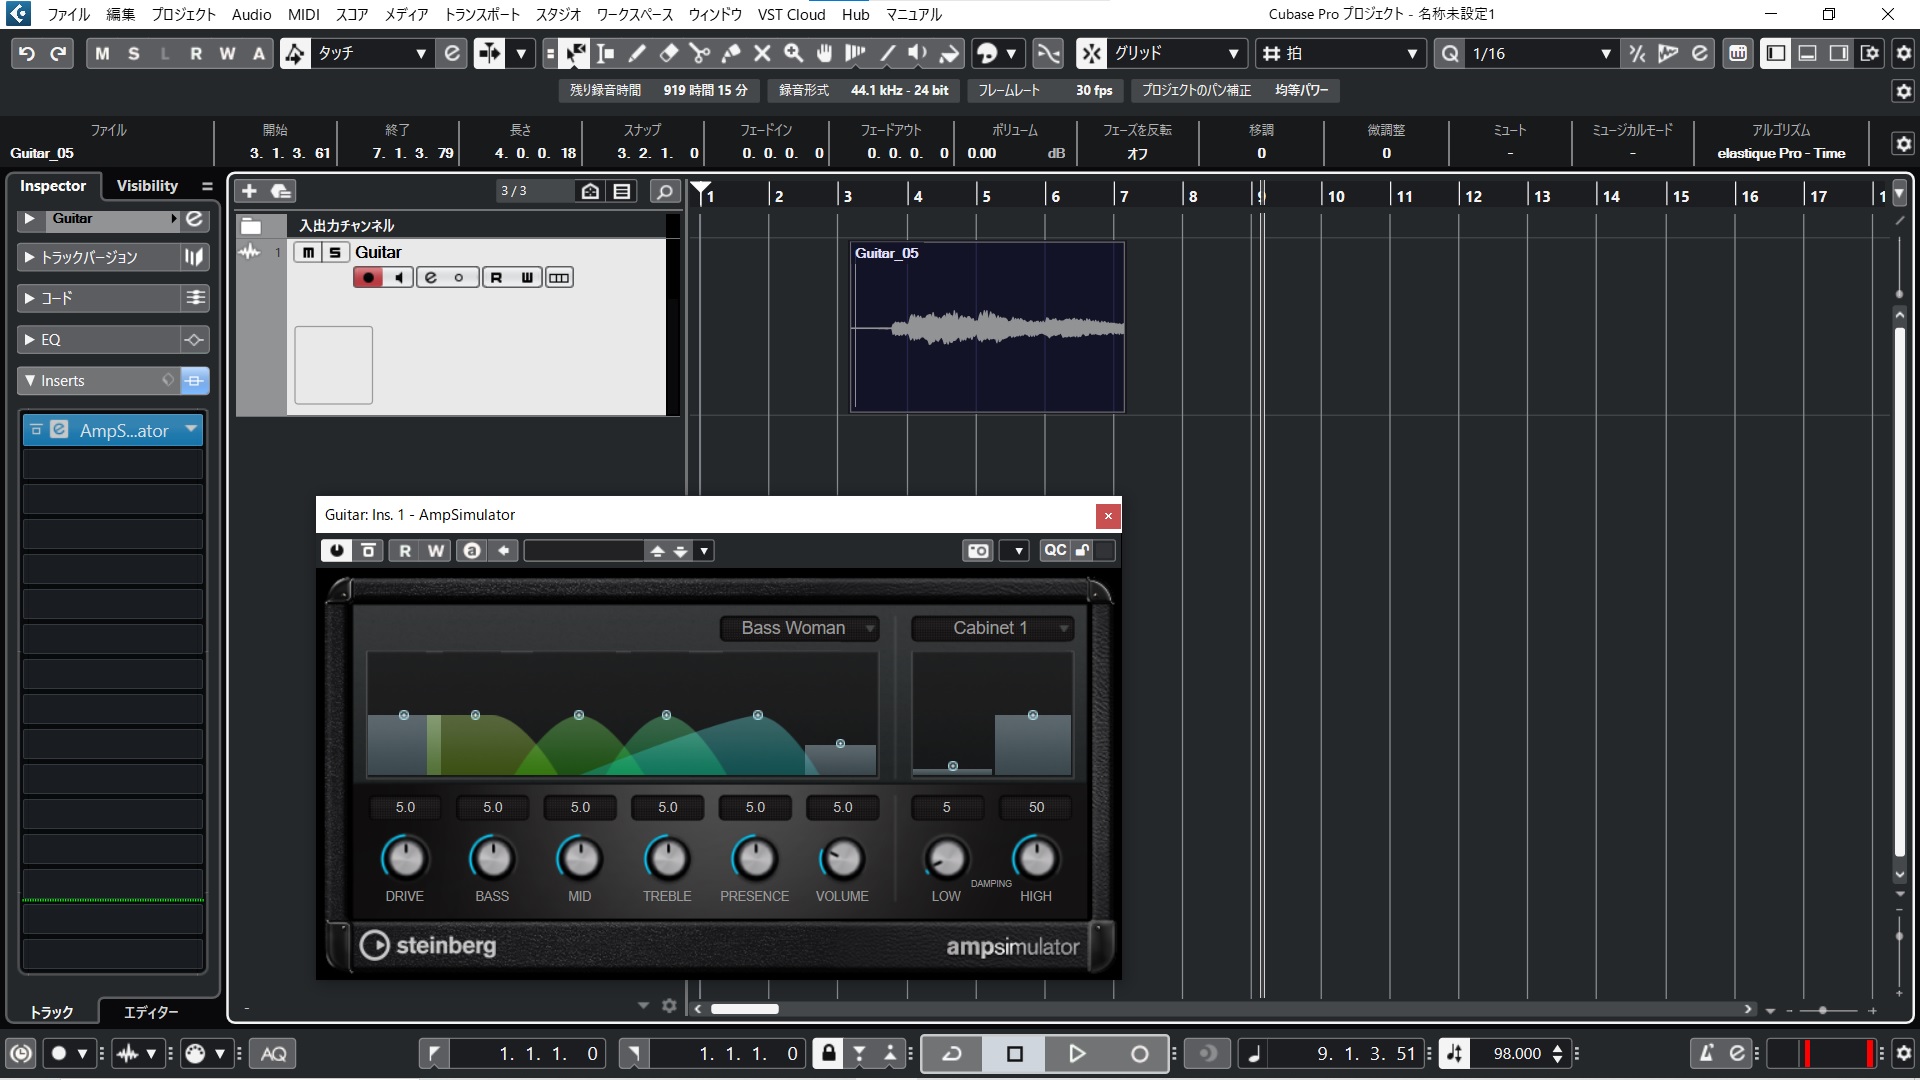This screenshot has width=1920, height=1080.
Task: Switch to the Visibility tab
Action: 146,185
